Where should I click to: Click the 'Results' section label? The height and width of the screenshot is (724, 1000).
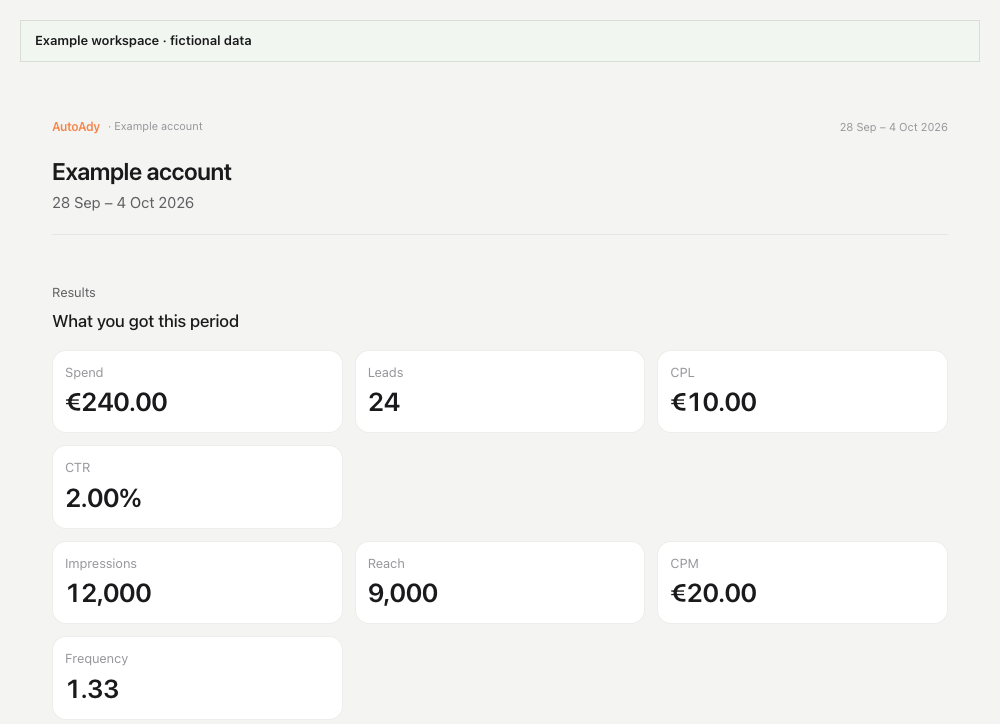(74, 293)
